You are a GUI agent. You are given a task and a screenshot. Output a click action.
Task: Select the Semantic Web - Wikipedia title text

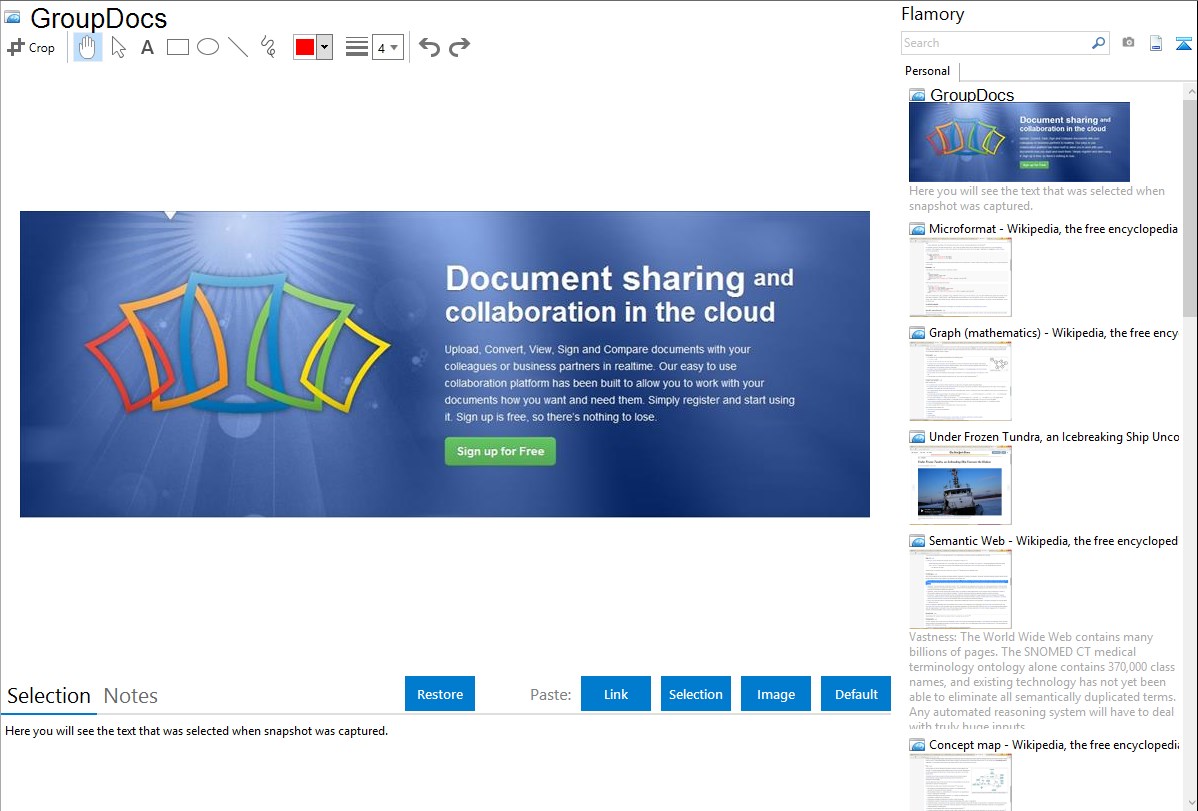tap(1053, 541)
